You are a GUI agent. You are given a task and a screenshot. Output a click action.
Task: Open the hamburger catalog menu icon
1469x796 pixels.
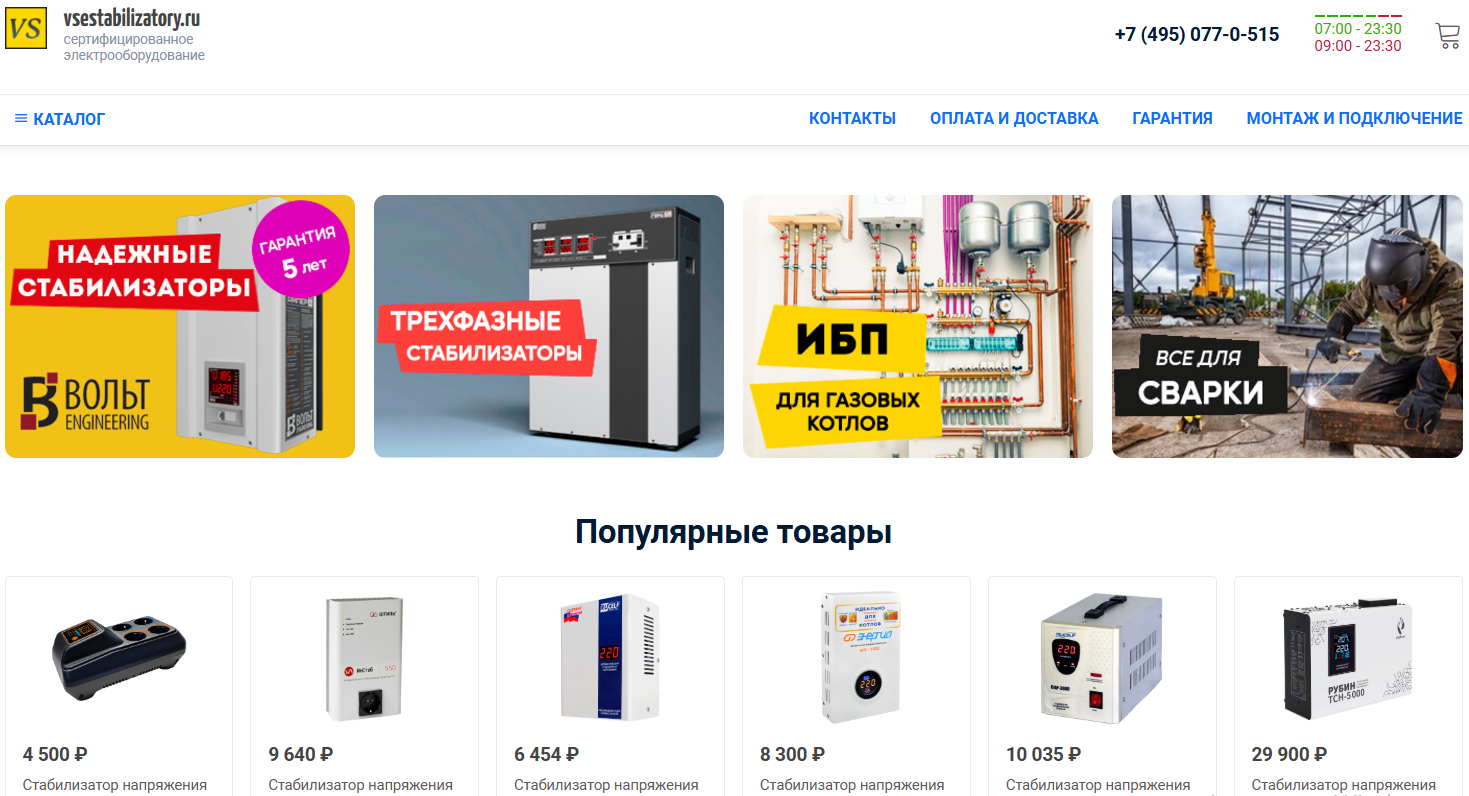coord(21,118)
